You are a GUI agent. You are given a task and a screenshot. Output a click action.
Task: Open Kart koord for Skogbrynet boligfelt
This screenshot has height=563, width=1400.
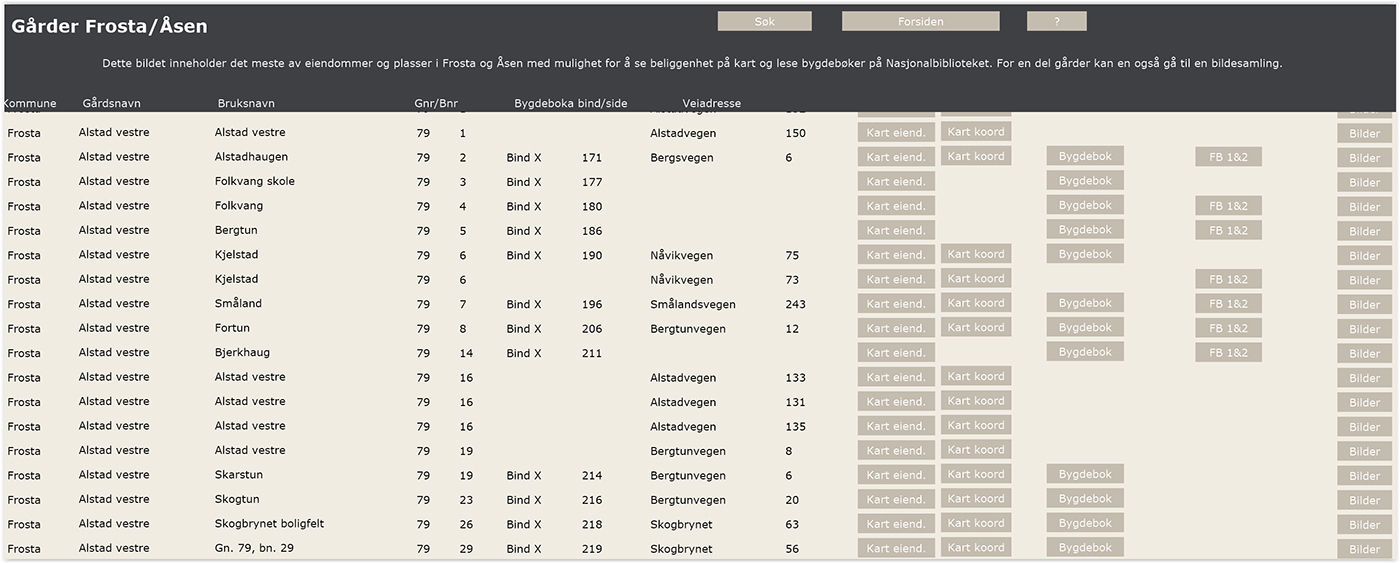pyautogui.click(x=976, y=523)
